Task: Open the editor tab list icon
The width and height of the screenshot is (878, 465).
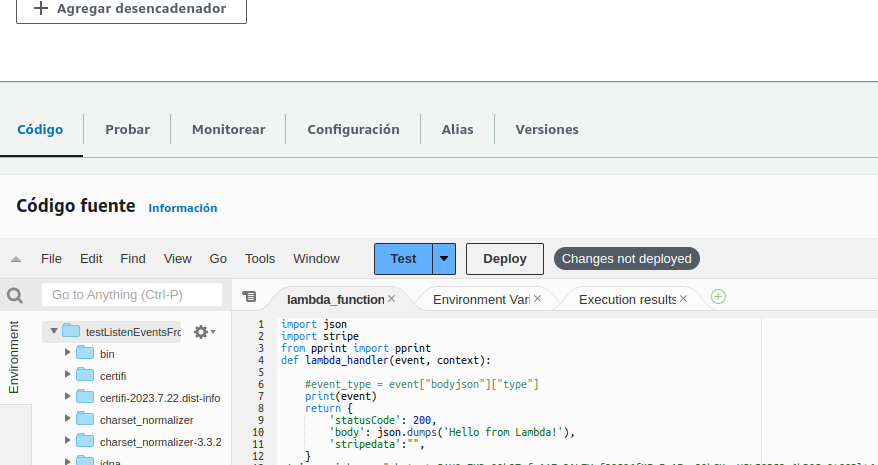Action: click(249, 296)
